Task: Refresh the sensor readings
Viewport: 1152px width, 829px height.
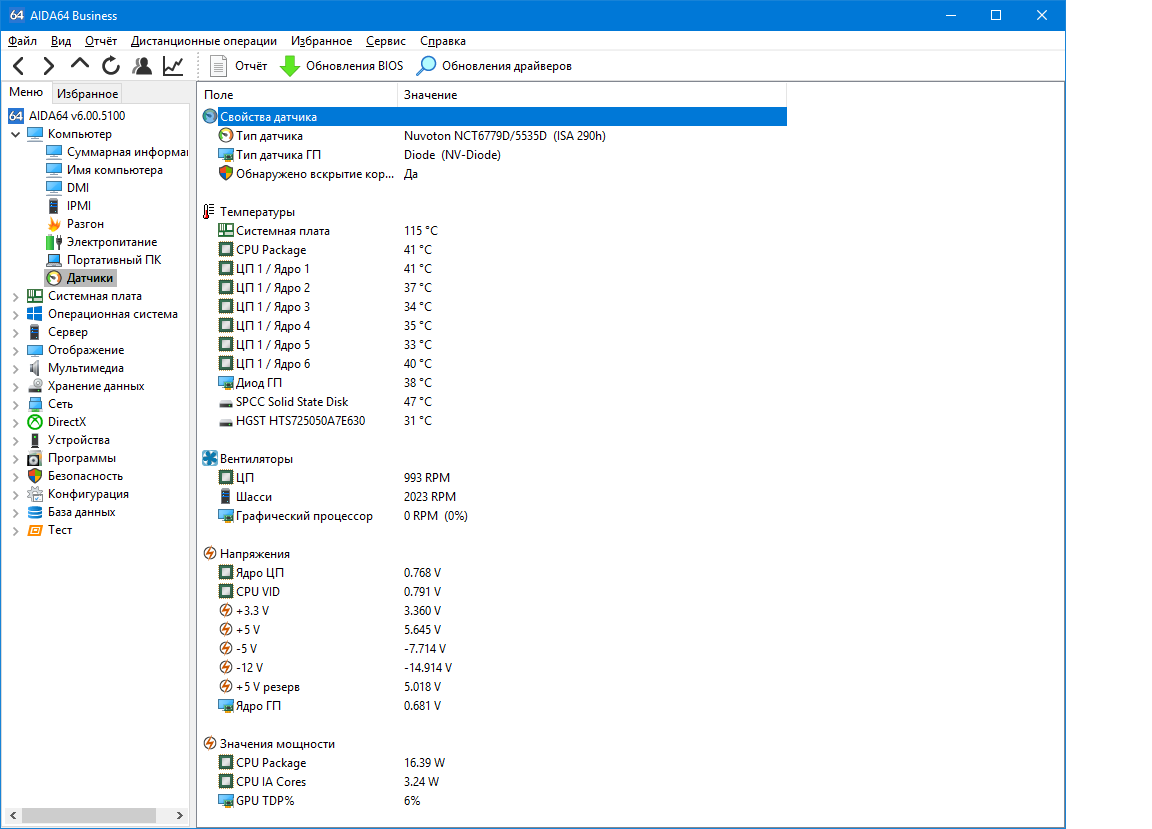Action: [x=111, y=66]
